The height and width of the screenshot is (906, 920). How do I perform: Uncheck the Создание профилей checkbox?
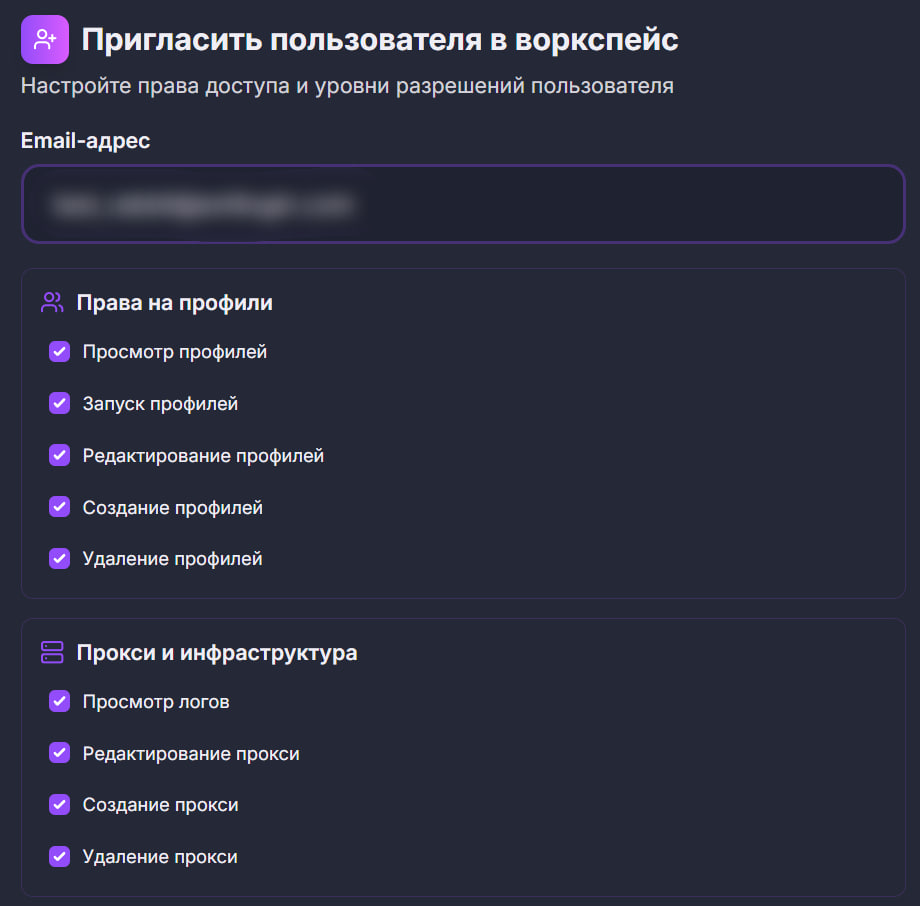pyautogui.click(x=59, y=507)
